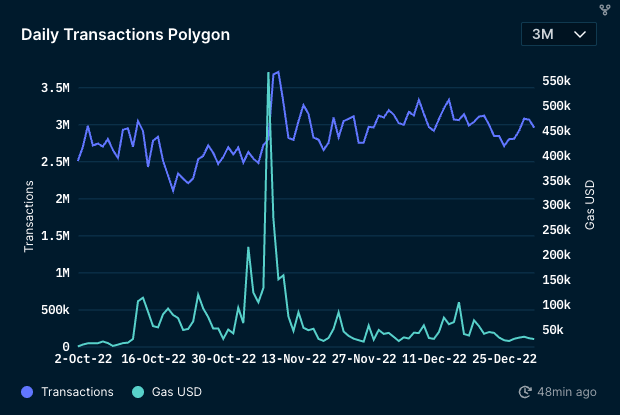The image size is (620, 415).
Task: Click the 3.5M left axis tick label
Action: 55,88
